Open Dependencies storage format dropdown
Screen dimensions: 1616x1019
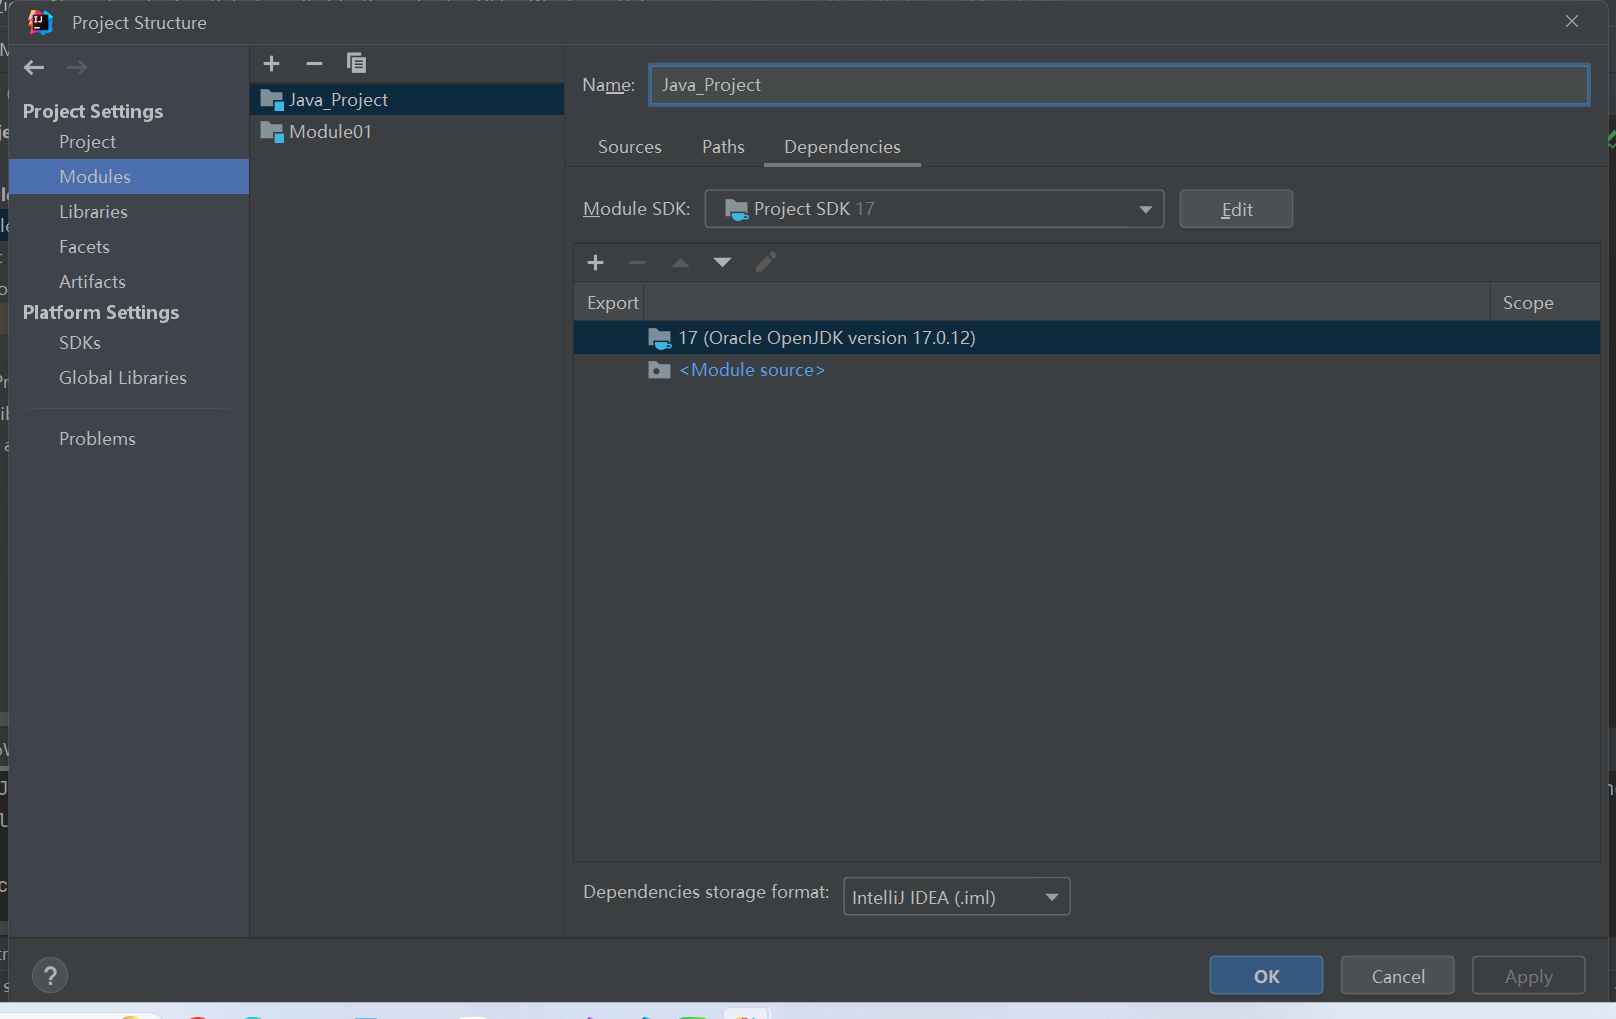(956, 897)
